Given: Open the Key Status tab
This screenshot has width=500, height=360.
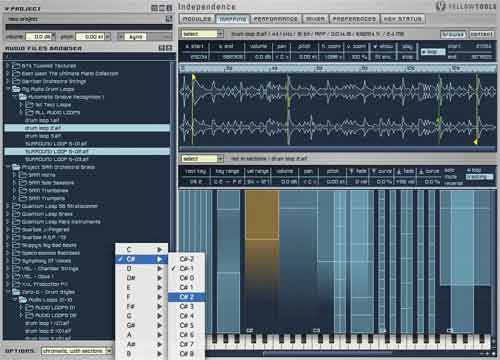Looking at the screenshot, I should (403, 19).
